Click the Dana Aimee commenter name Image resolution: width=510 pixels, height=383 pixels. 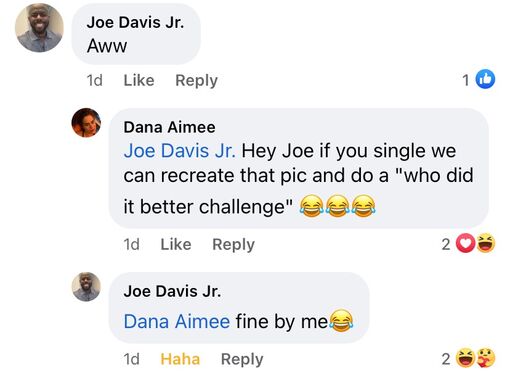(x=169, y=127)
